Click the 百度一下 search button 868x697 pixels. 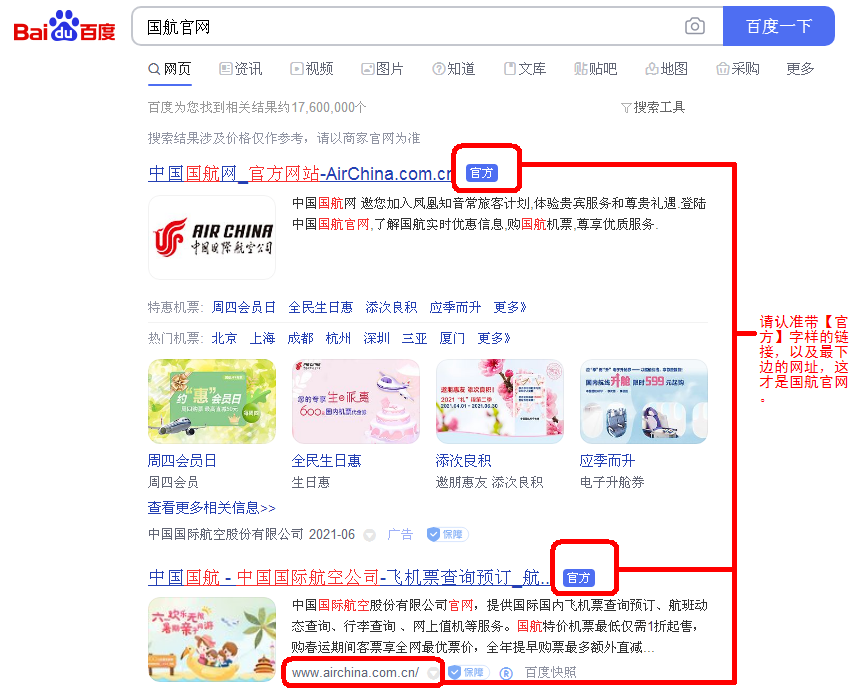point(778,26)
